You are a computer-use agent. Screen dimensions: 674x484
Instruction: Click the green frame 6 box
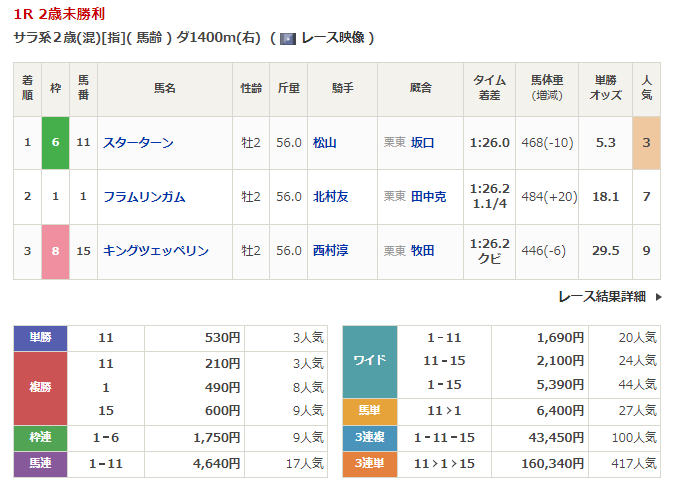coord(55,143)
